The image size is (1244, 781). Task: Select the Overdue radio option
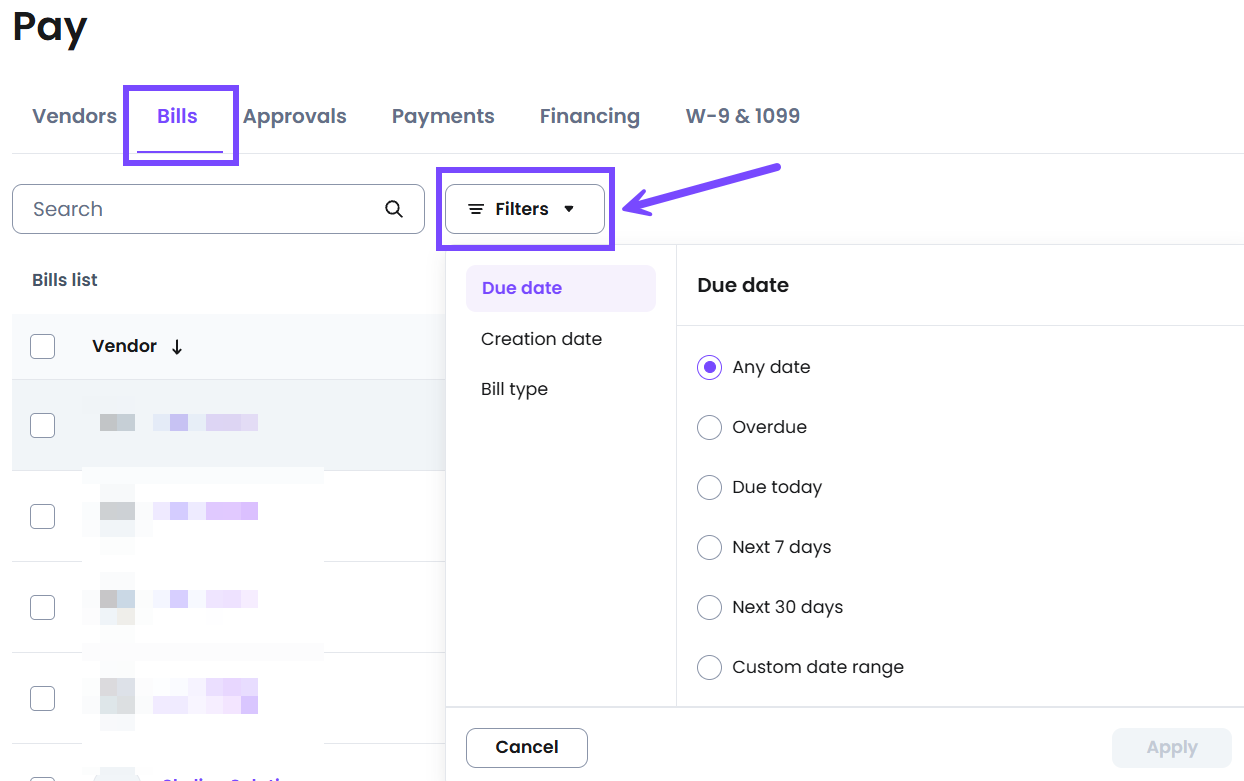(709, 427)
